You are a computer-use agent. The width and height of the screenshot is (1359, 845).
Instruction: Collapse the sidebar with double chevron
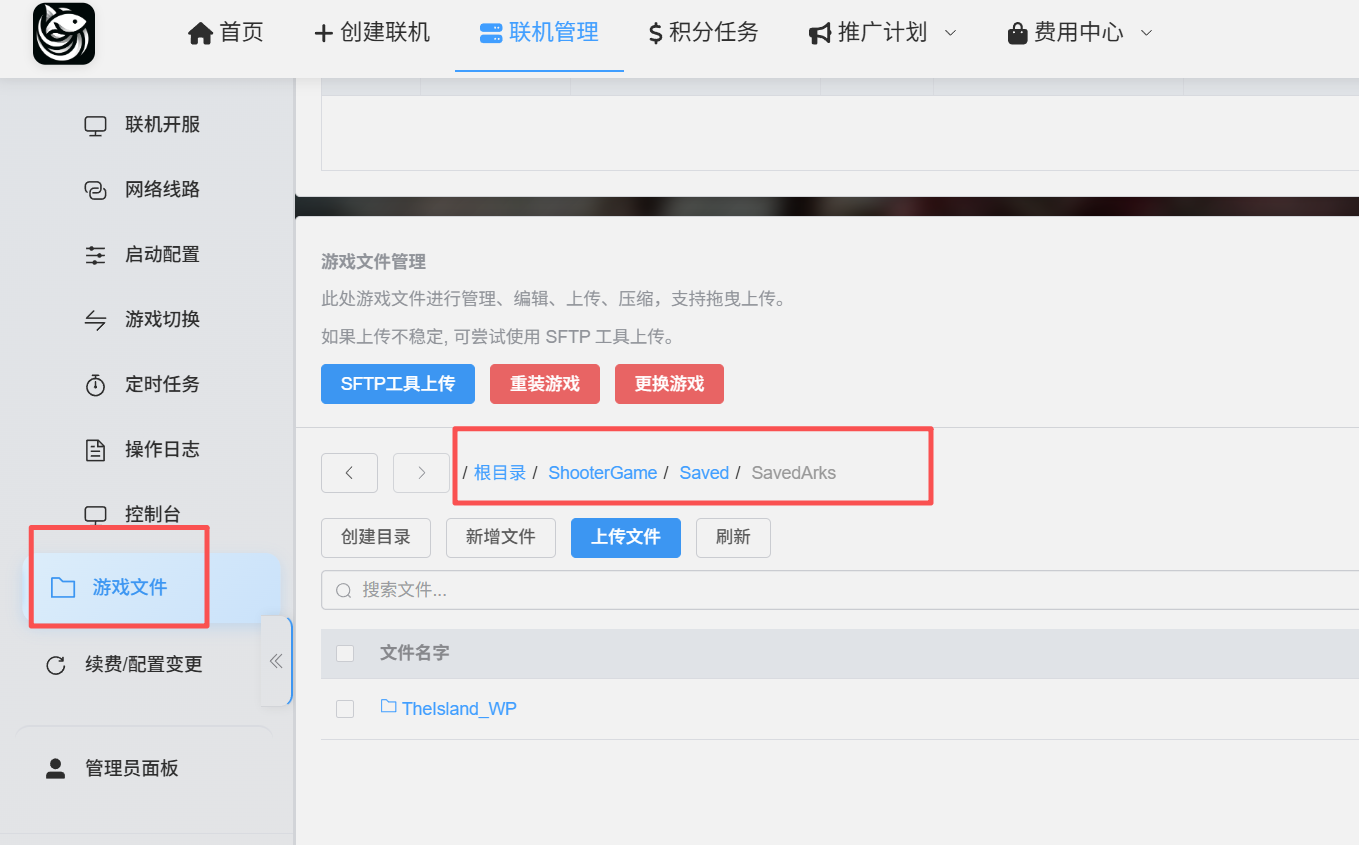pos(276,661)
